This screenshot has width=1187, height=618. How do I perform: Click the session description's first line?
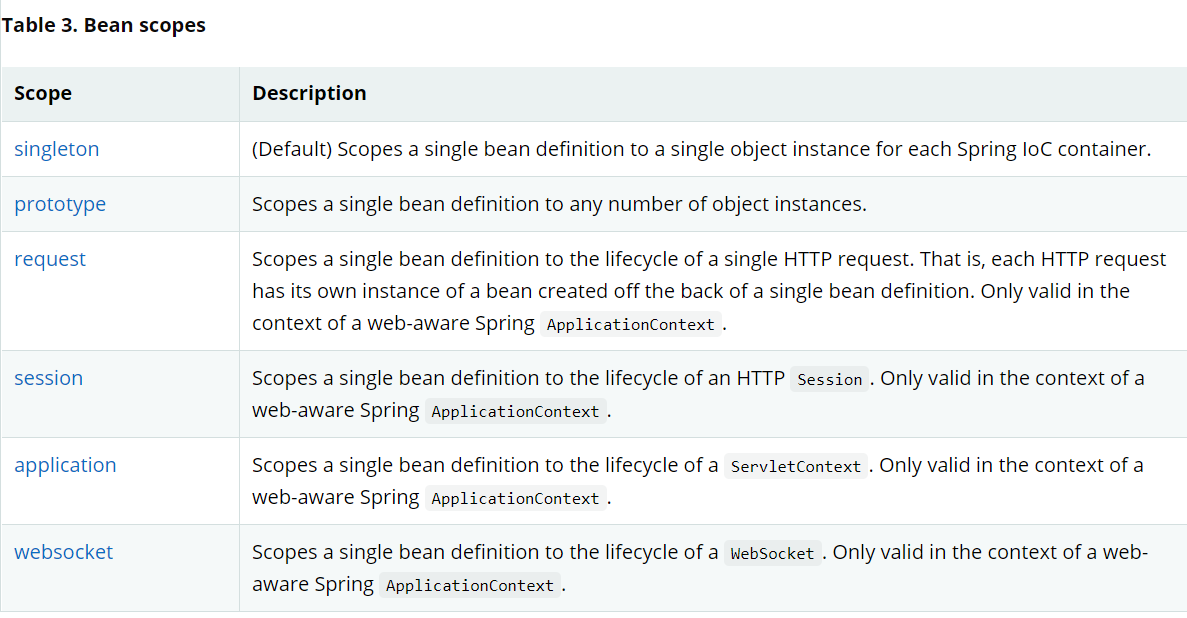[x=698, y=378]
